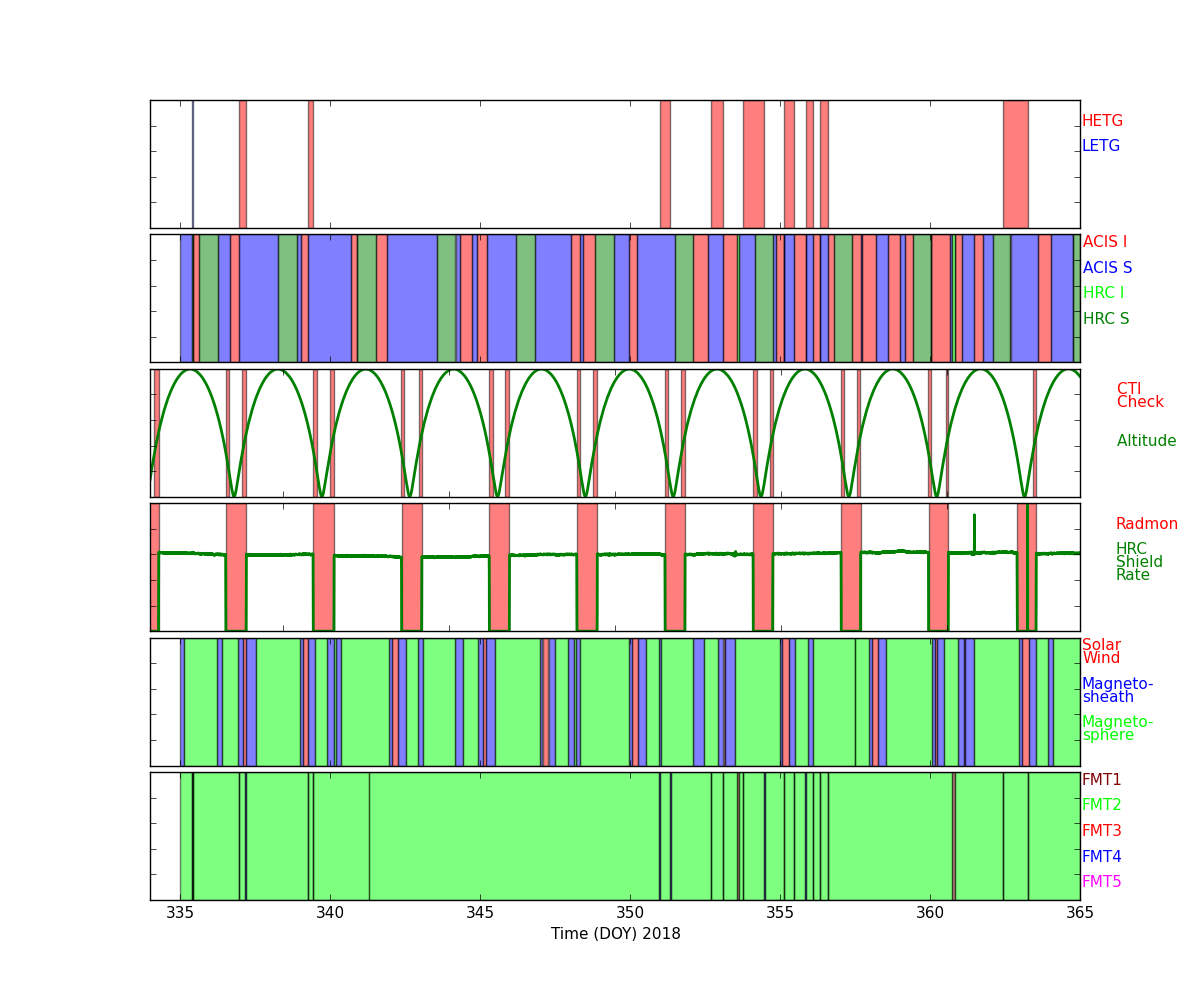Click the widest red HETG band in top panel
The width and height of the screenshot is (1200, 1000).
click(1015, 164)
